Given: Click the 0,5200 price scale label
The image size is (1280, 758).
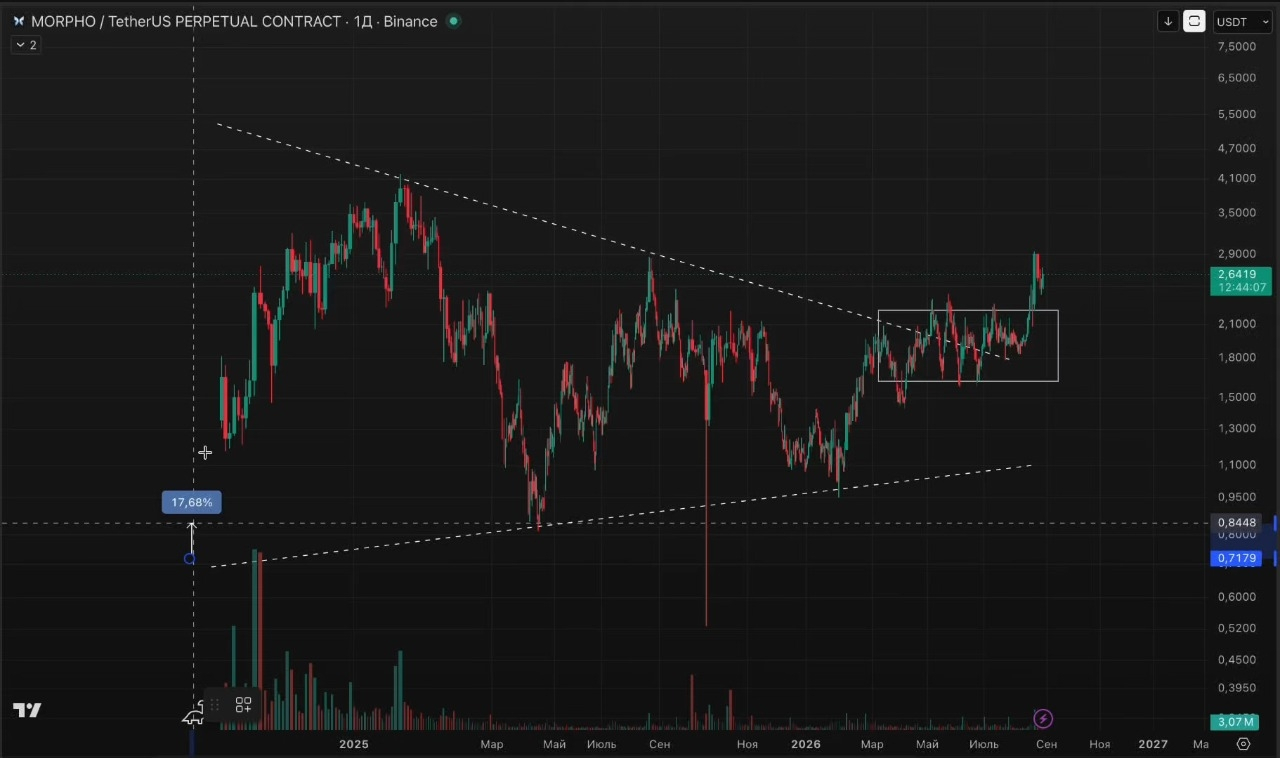Looking at the screenshot, I should 1237,628.
